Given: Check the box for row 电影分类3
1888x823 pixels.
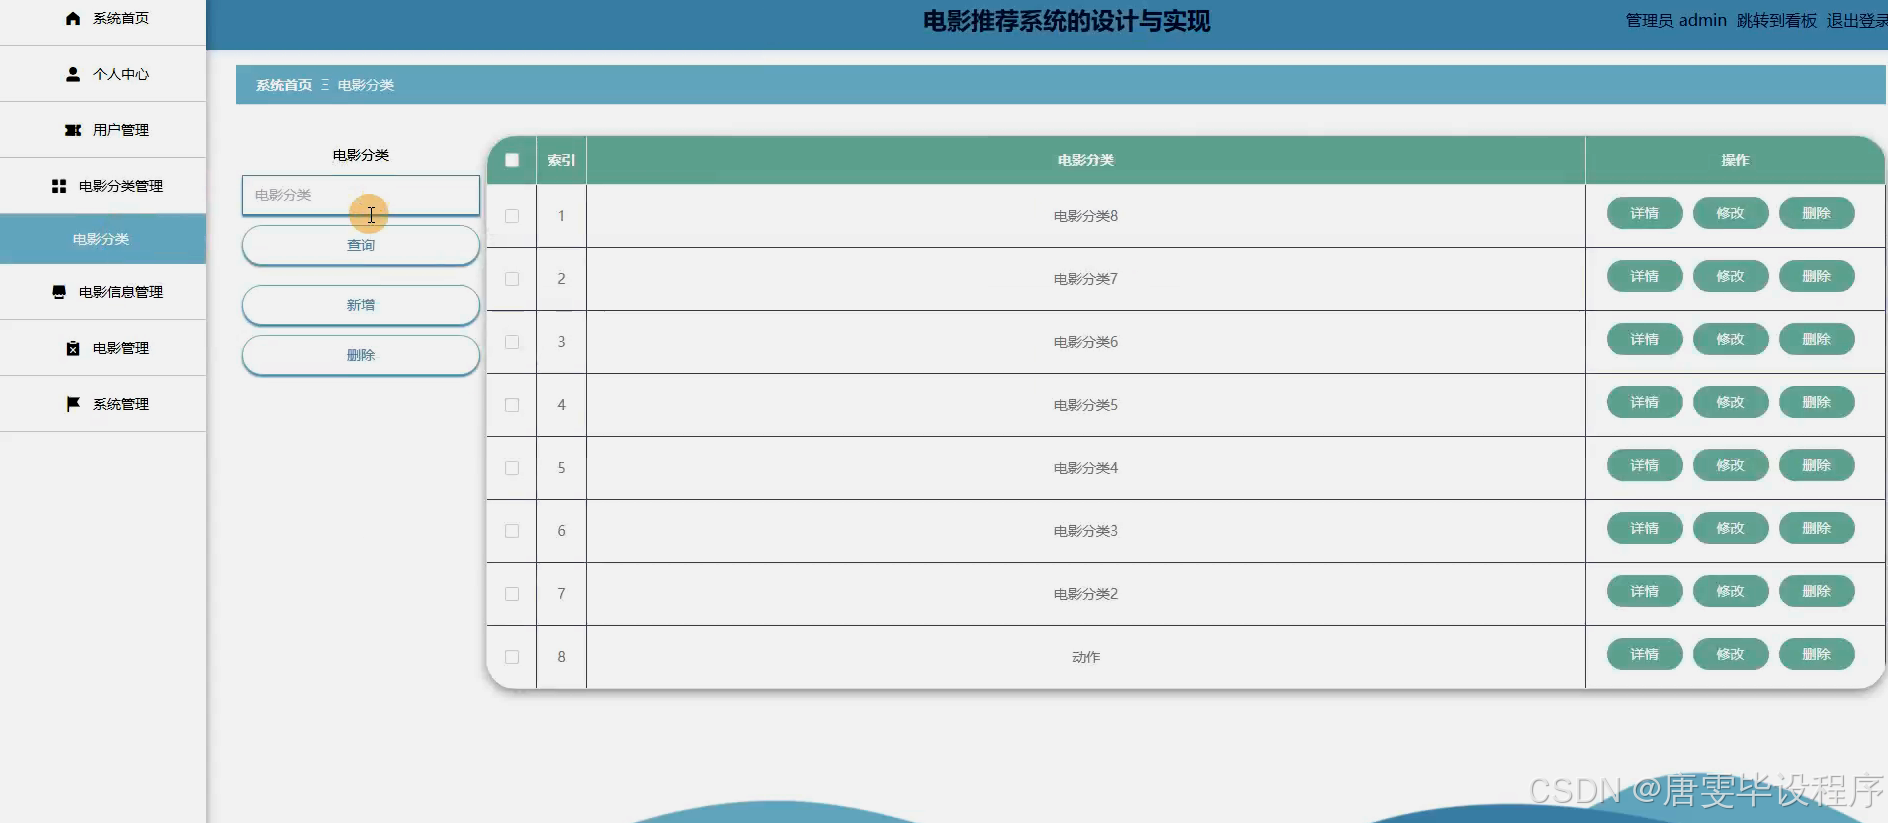Looking at the screenshot, I should coord(512,531).
